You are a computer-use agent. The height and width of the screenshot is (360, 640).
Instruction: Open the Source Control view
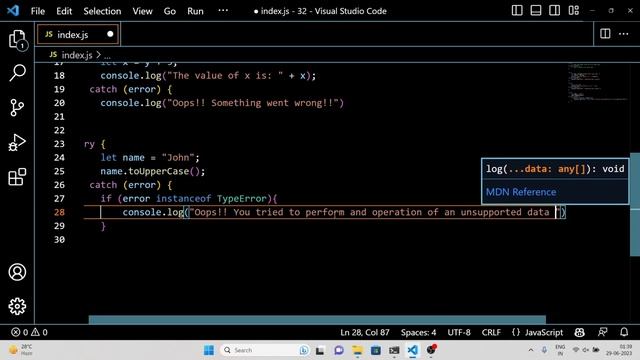pos(17,108)
